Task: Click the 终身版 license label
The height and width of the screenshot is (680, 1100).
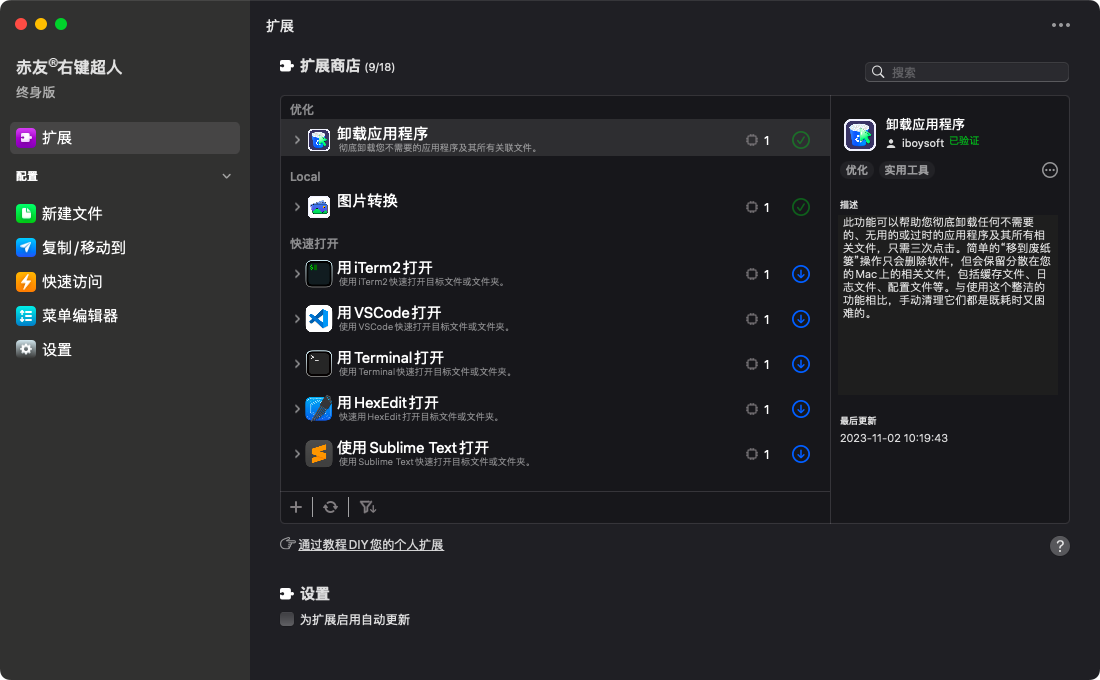Action: pos(36,92)
